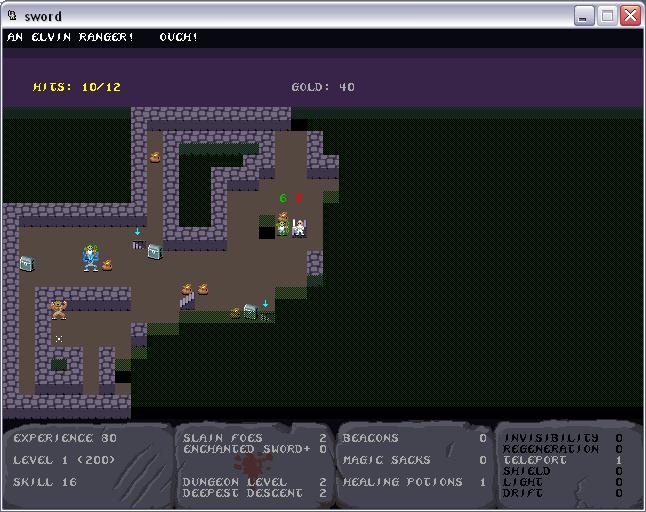Click the white sparkle item below the ogre
The image size is (646, 512).
(x=59, y=339)
